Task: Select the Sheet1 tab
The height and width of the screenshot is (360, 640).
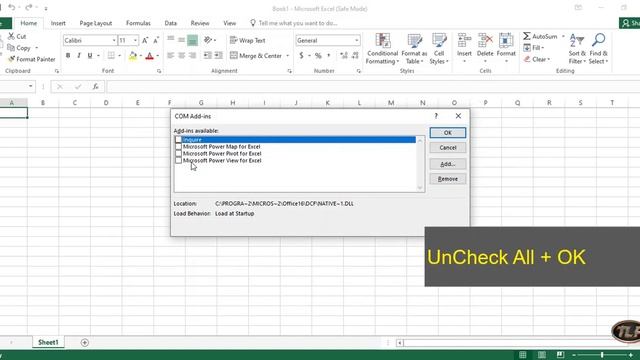Action: (x=48, y=342)
